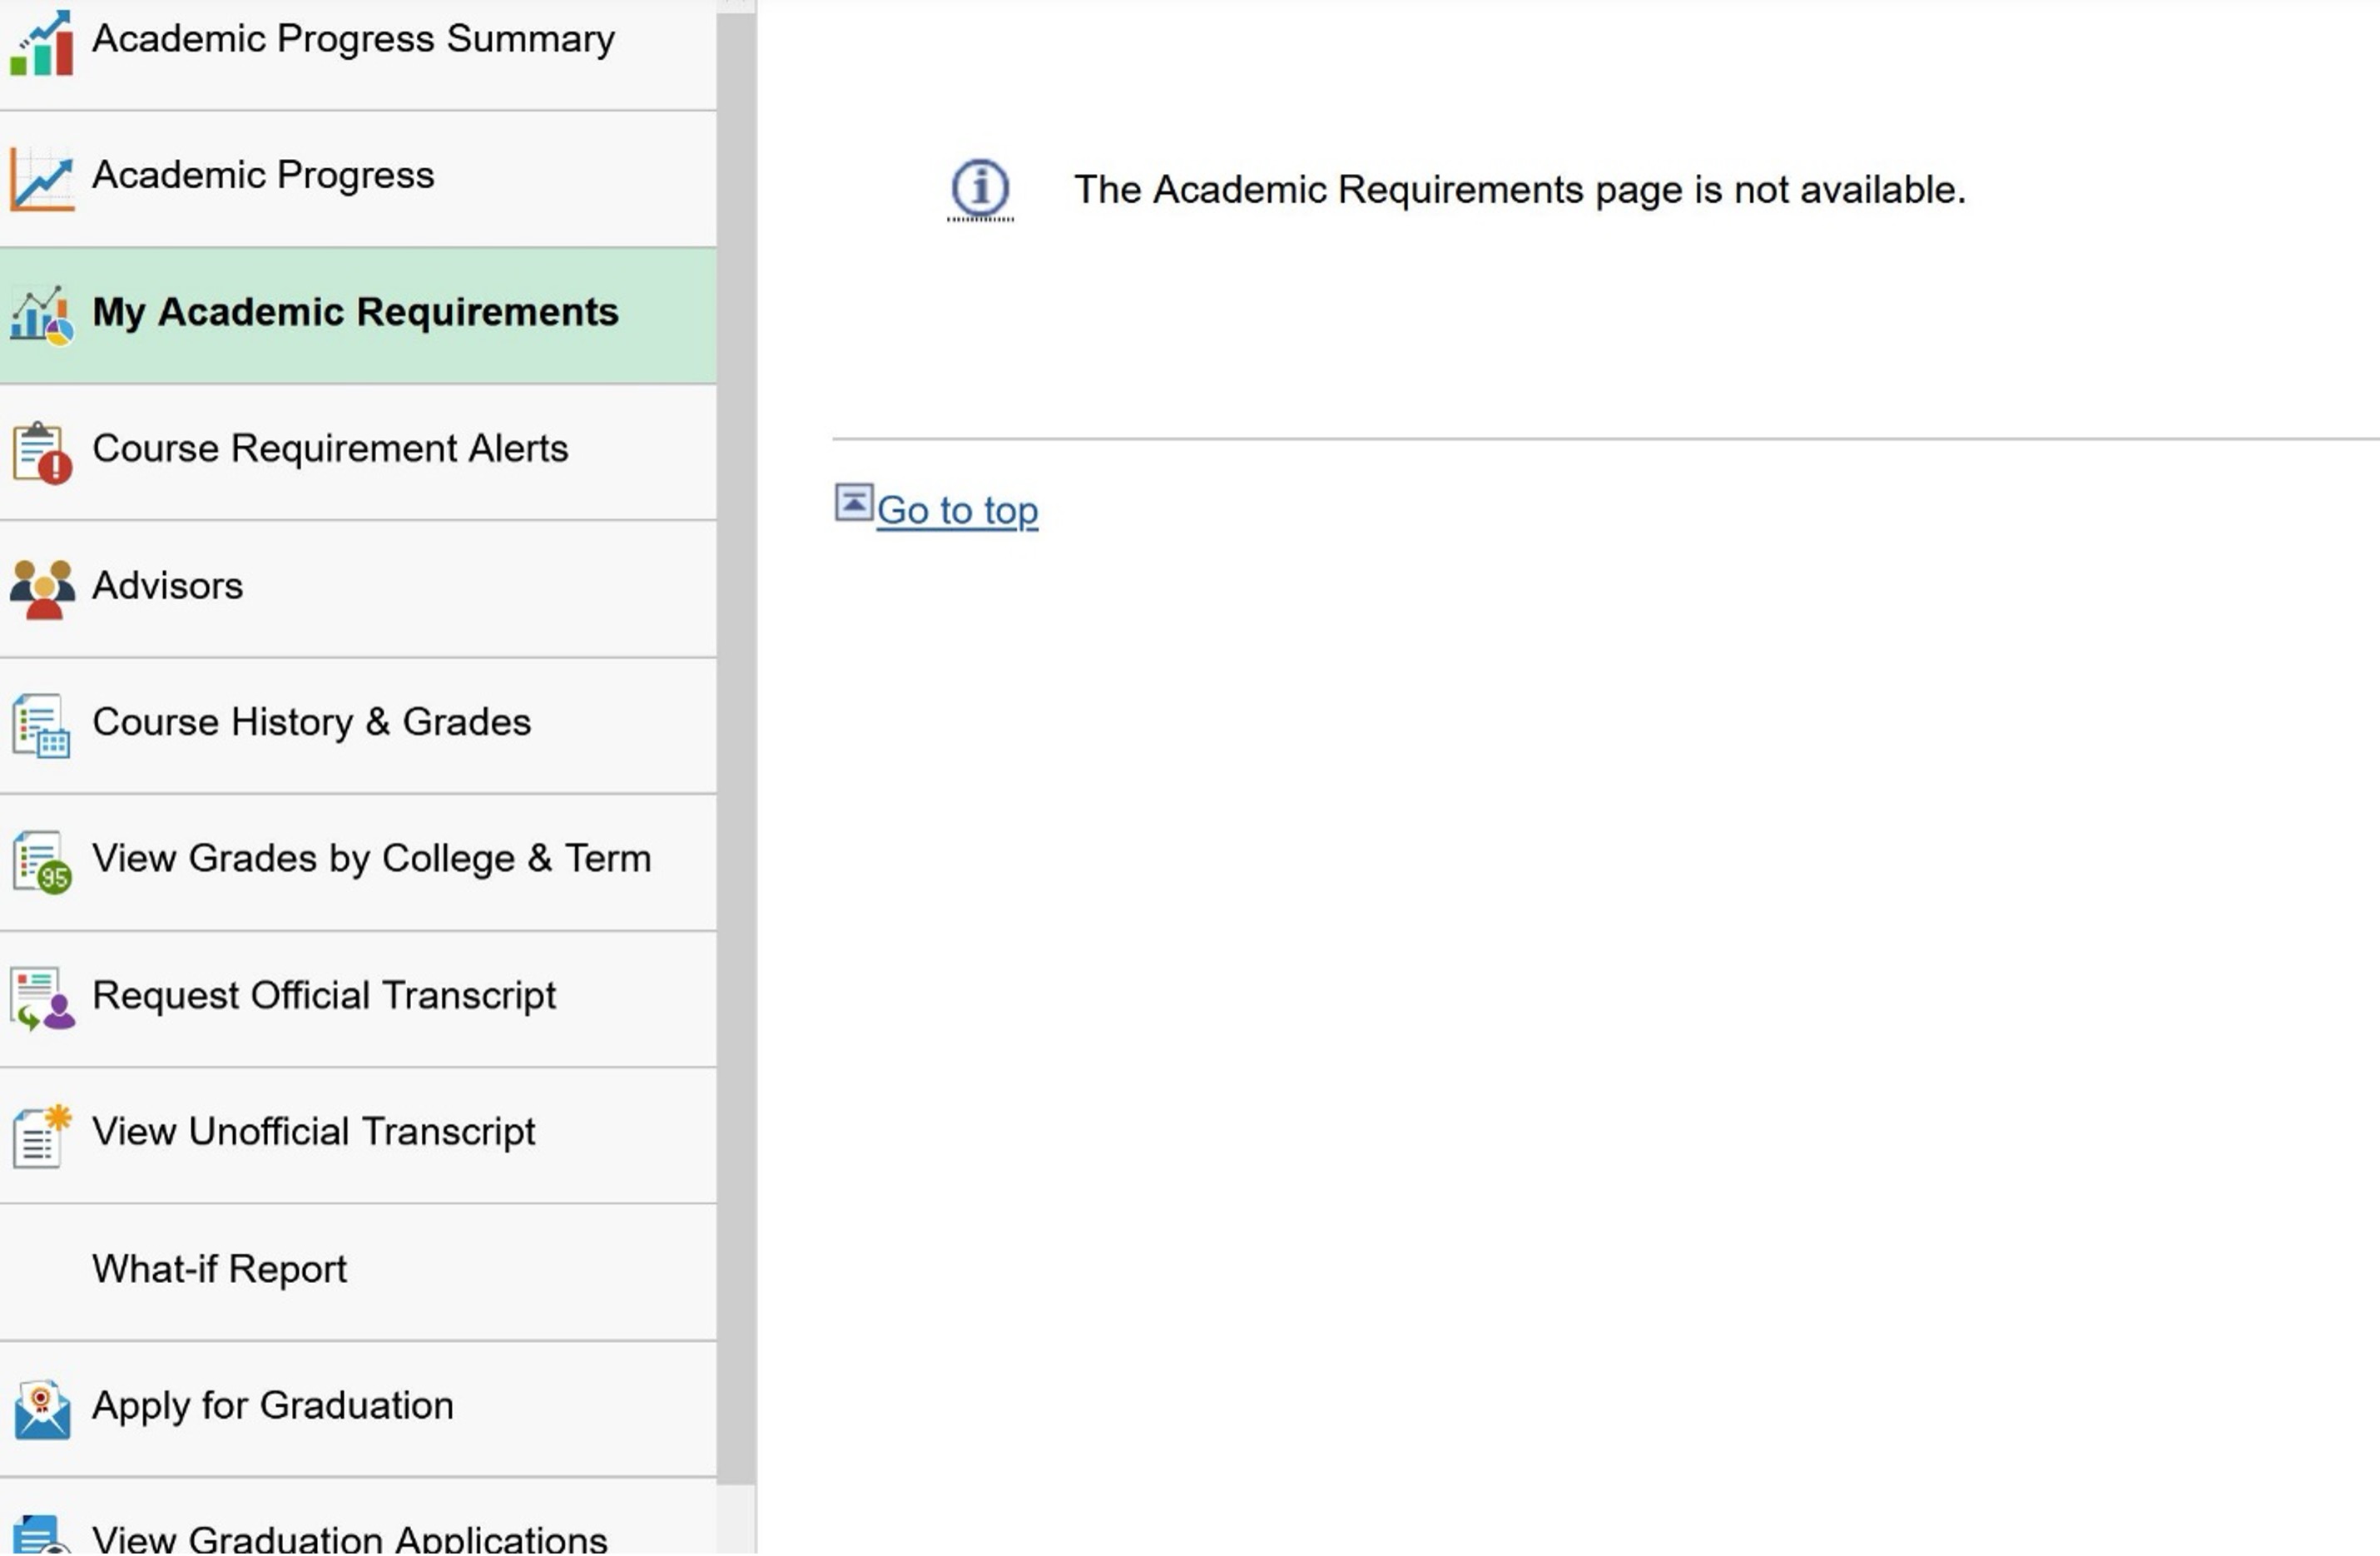2380x1556 pixels.
Task: Open View Unofficial Transcript
Action: pyautogui.click(x=358, y=1137)
